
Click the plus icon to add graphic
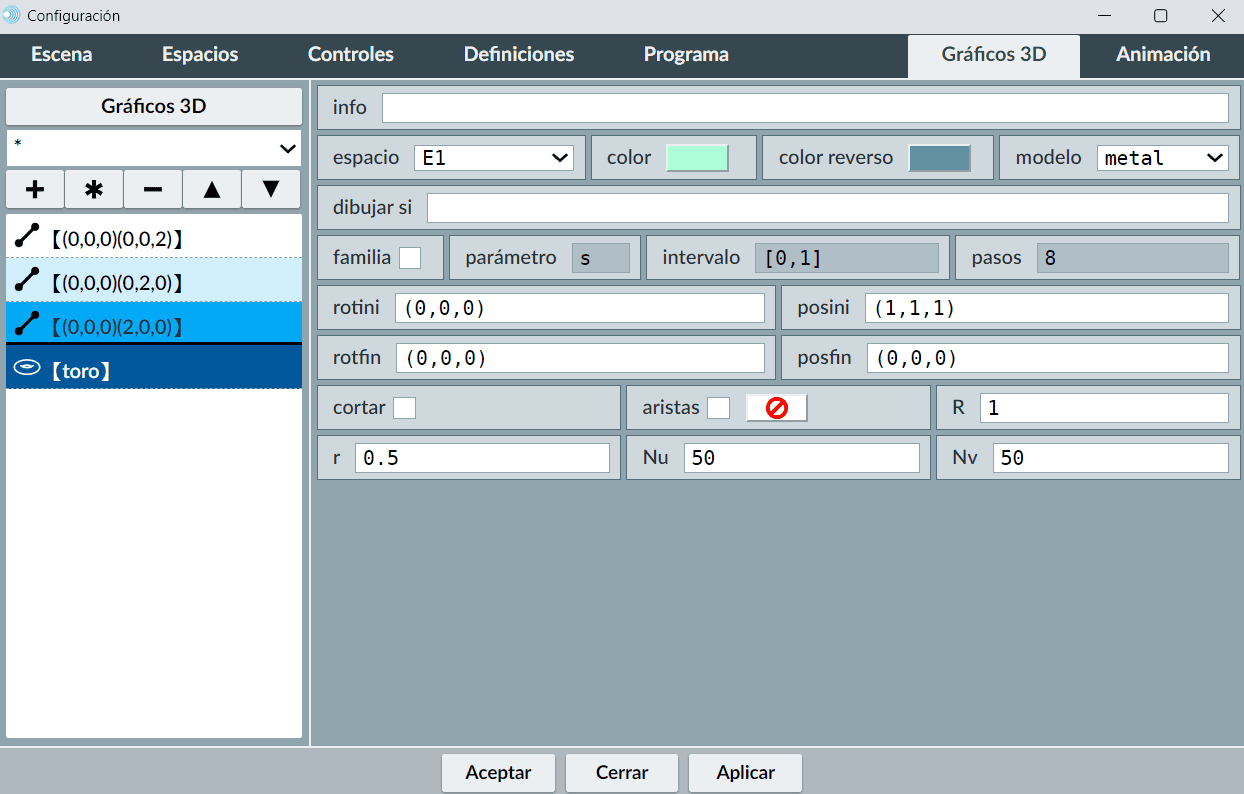click(35, 189)
